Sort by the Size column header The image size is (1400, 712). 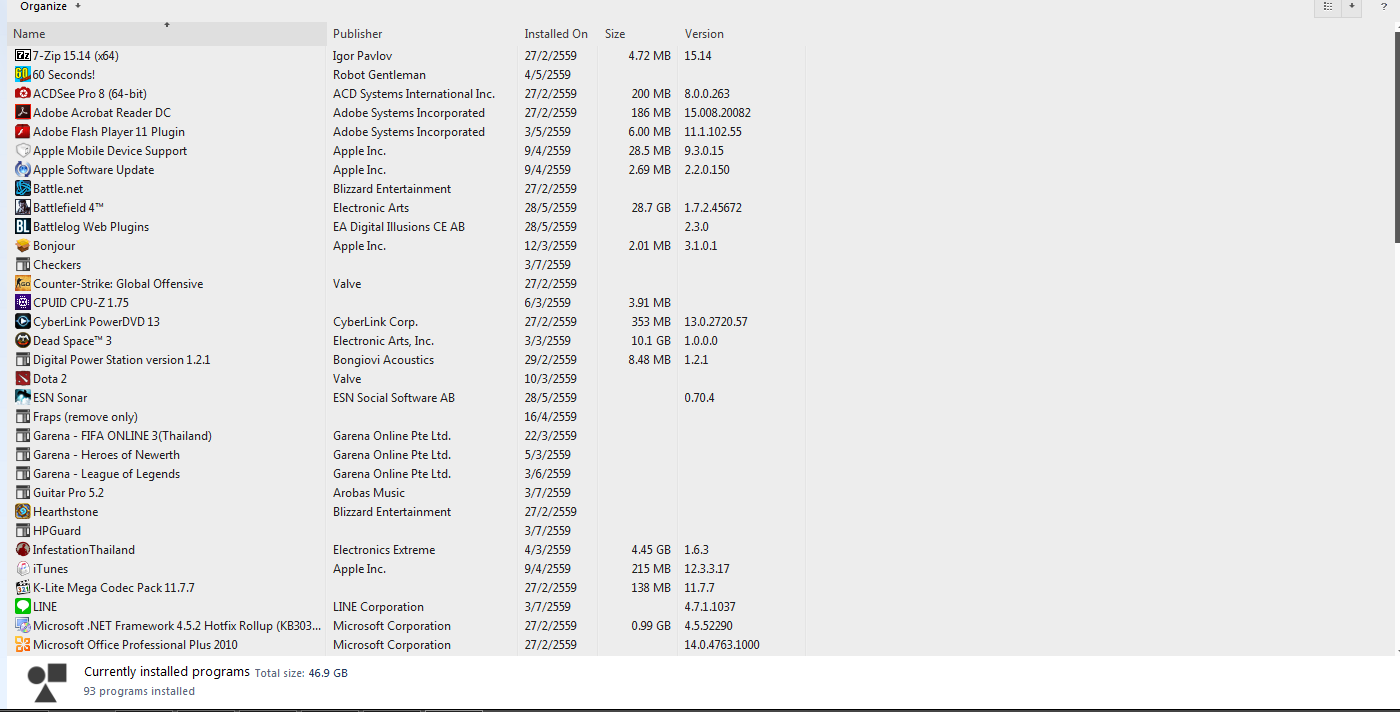click(x=637, y=34)
